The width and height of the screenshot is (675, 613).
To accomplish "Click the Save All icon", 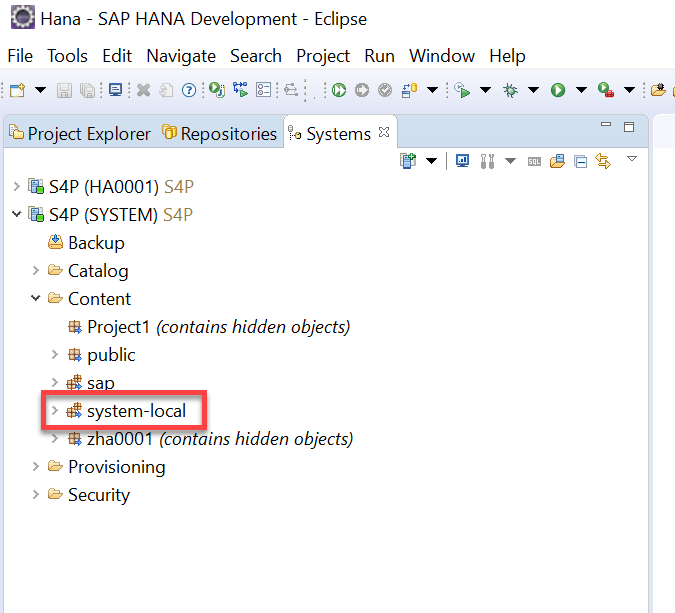I will pos(88,90).
